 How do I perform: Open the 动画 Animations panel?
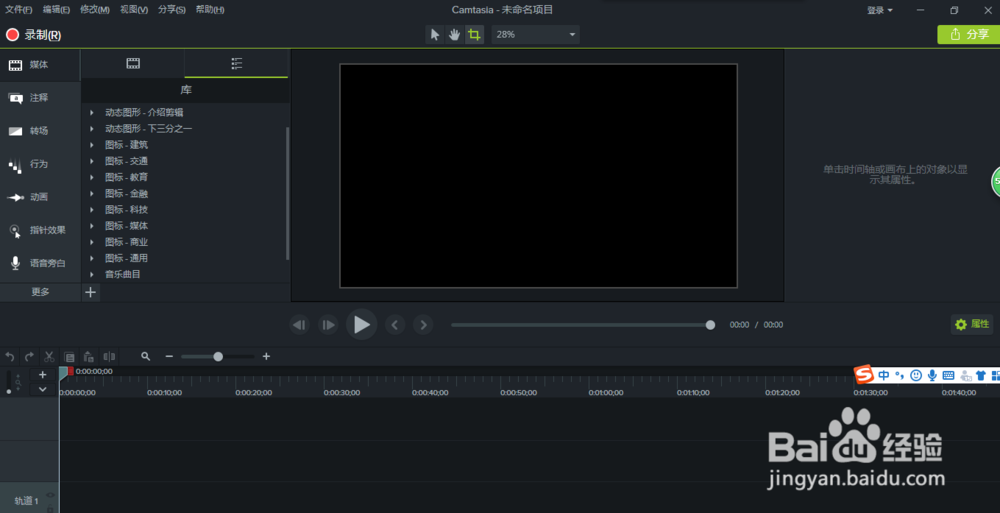point(40,197)
